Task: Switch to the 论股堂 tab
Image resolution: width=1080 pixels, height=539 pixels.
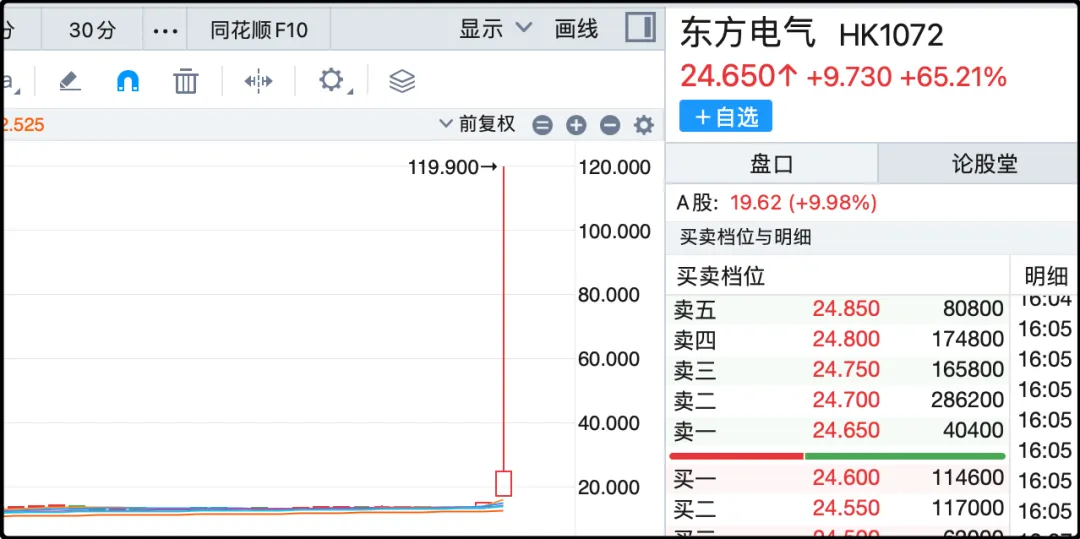Action: coord(983,163)
